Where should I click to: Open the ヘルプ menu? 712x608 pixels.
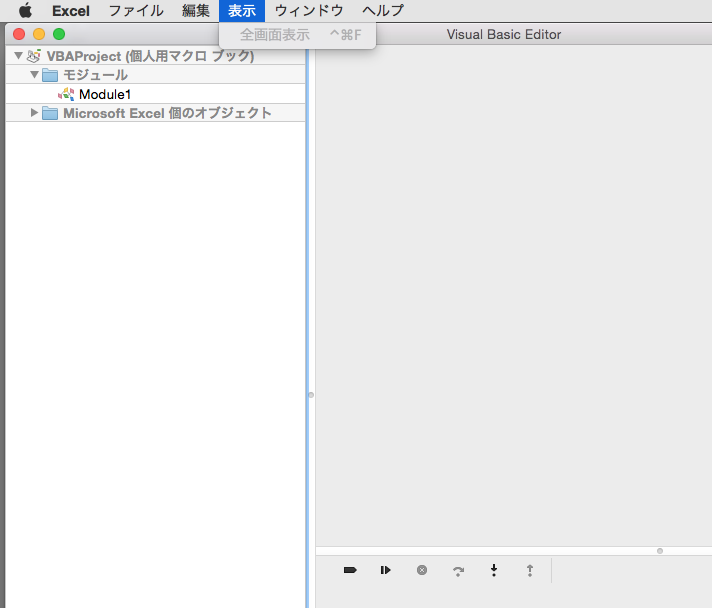pyautogui.click(x=383, y=10)
